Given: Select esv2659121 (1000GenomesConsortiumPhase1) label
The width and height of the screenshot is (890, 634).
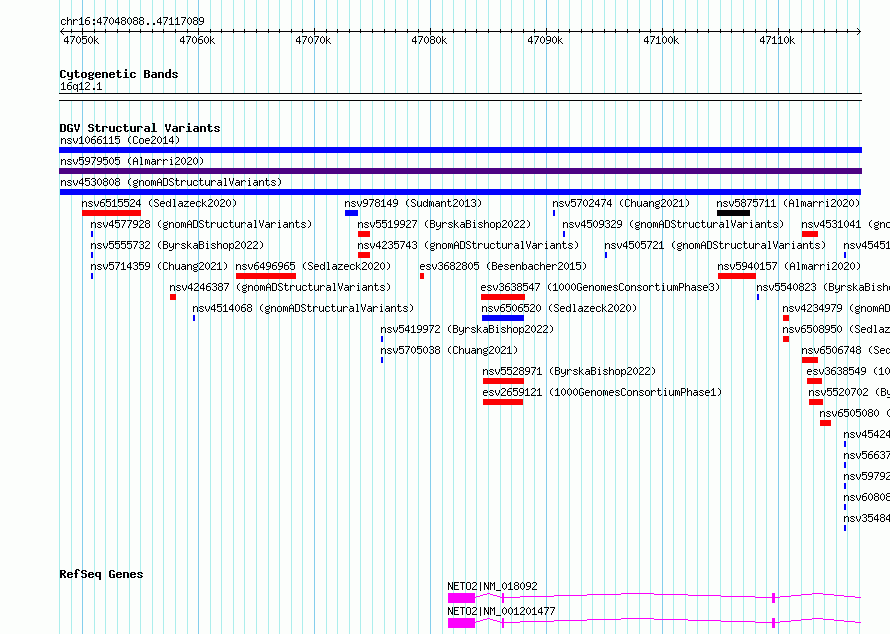Looking at the screenshot, I should (x=602, y=392).
